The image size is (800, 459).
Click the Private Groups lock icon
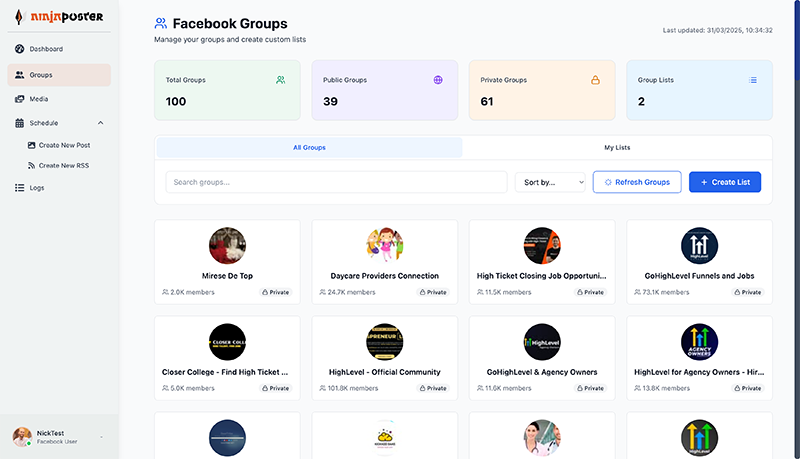pyautogui.click(x=595, y=80)
